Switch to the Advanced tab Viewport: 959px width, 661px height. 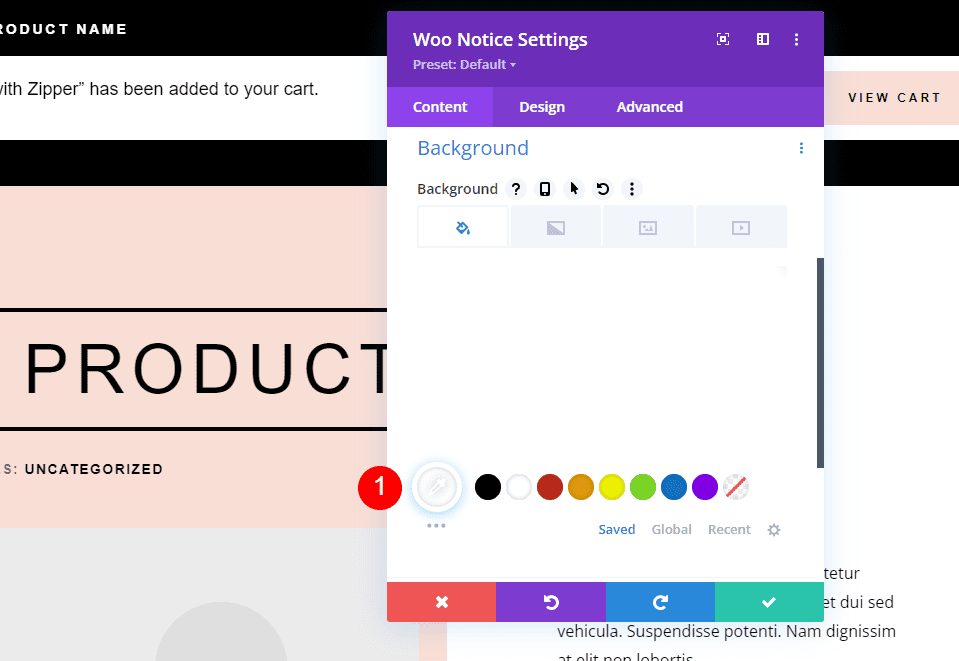pyautogui.click(x=649, y=107)
